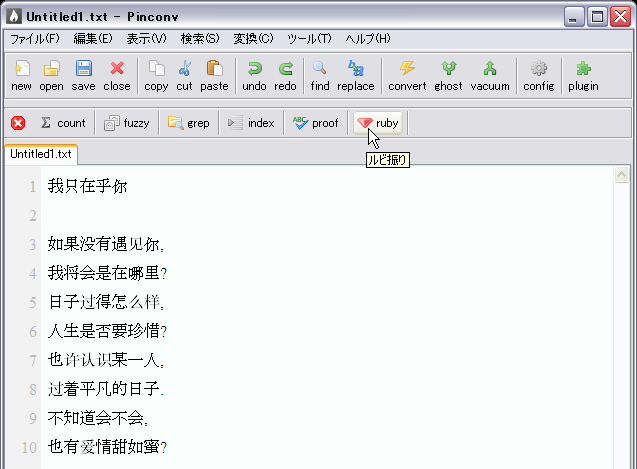Open the 変換(C) menu
This screenshot has width=637, height=469.
pos(253,39)
